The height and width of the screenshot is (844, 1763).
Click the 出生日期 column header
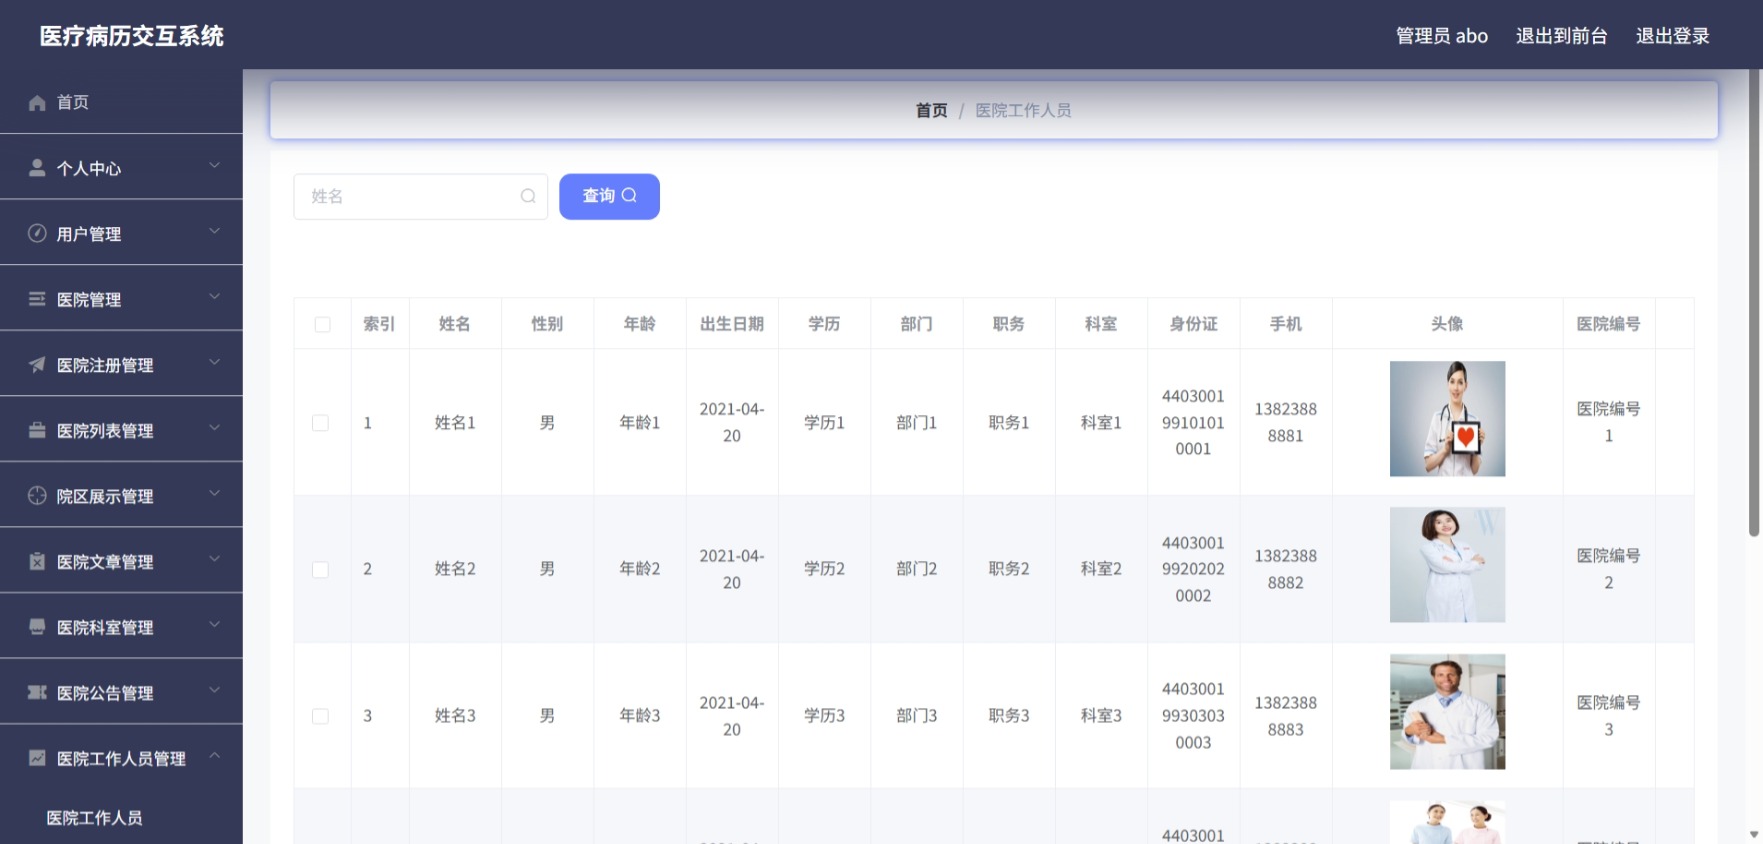tap(732, 324)
